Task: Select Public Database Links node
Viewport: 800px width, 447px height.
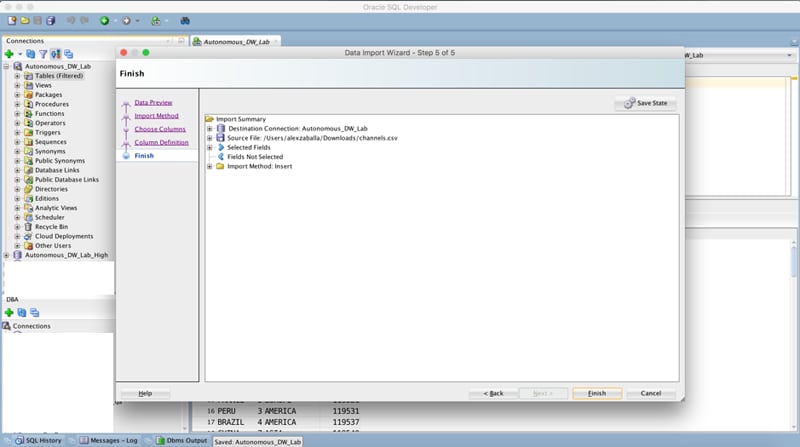Action: (x=67, y=180)
